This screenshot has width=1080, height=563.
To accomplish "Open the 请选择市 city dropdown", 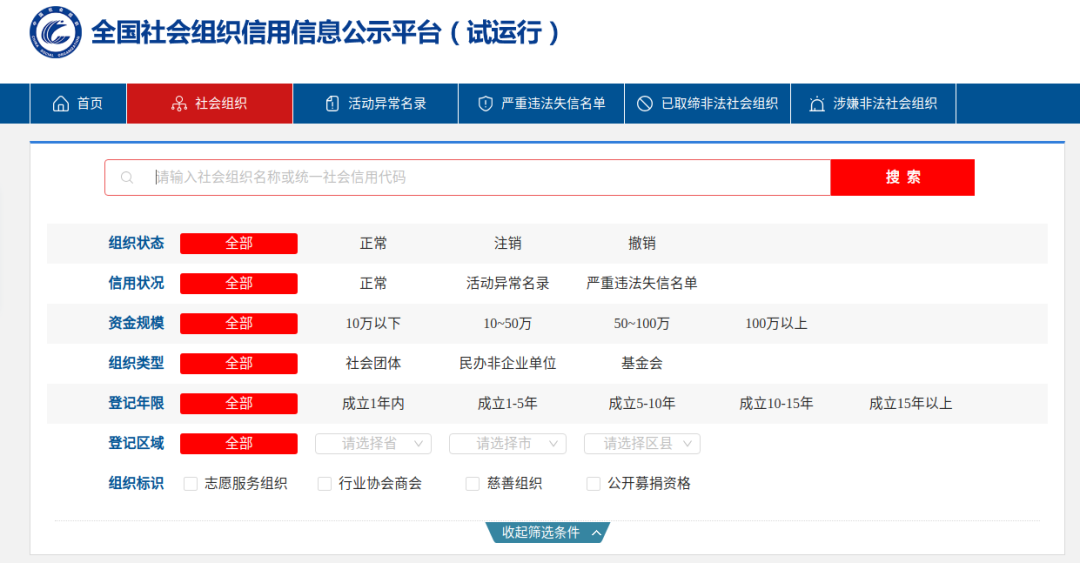I will click(507, 443).
